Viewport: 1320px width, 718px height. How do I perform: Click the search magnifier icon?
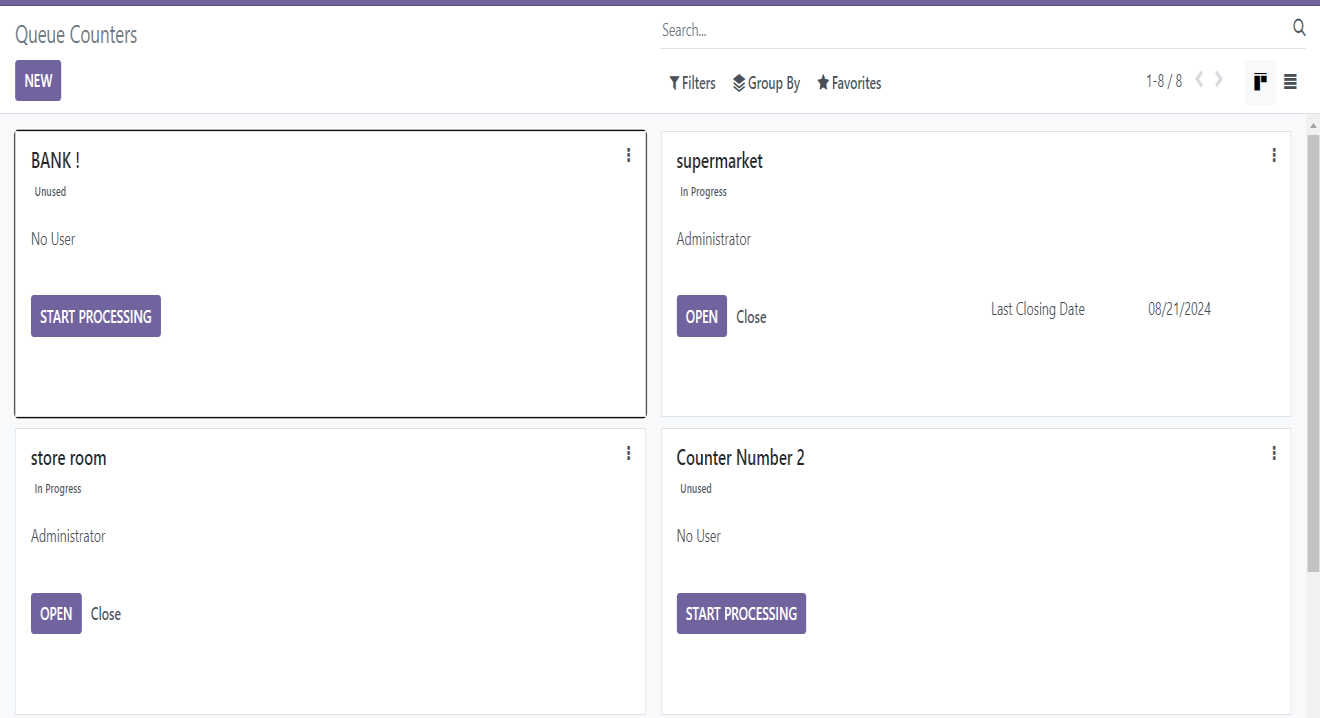[1299, 28]
